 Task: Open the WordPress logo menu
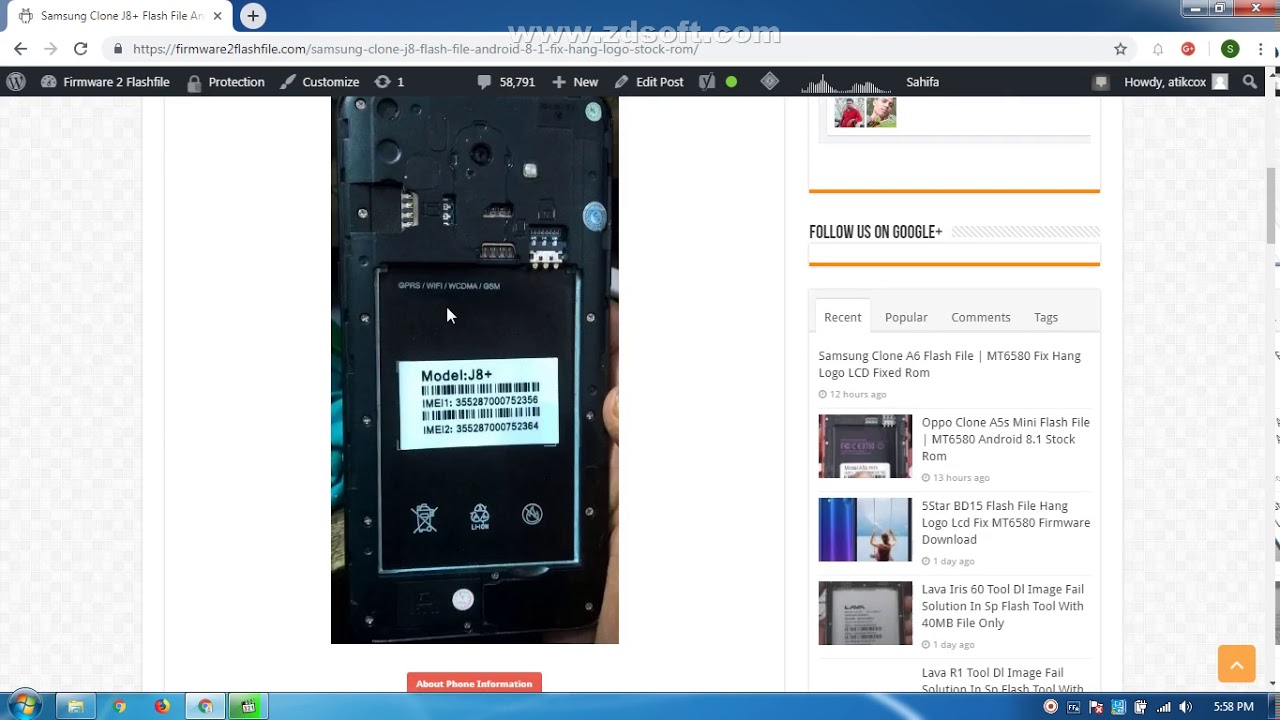tap(16, 82)
